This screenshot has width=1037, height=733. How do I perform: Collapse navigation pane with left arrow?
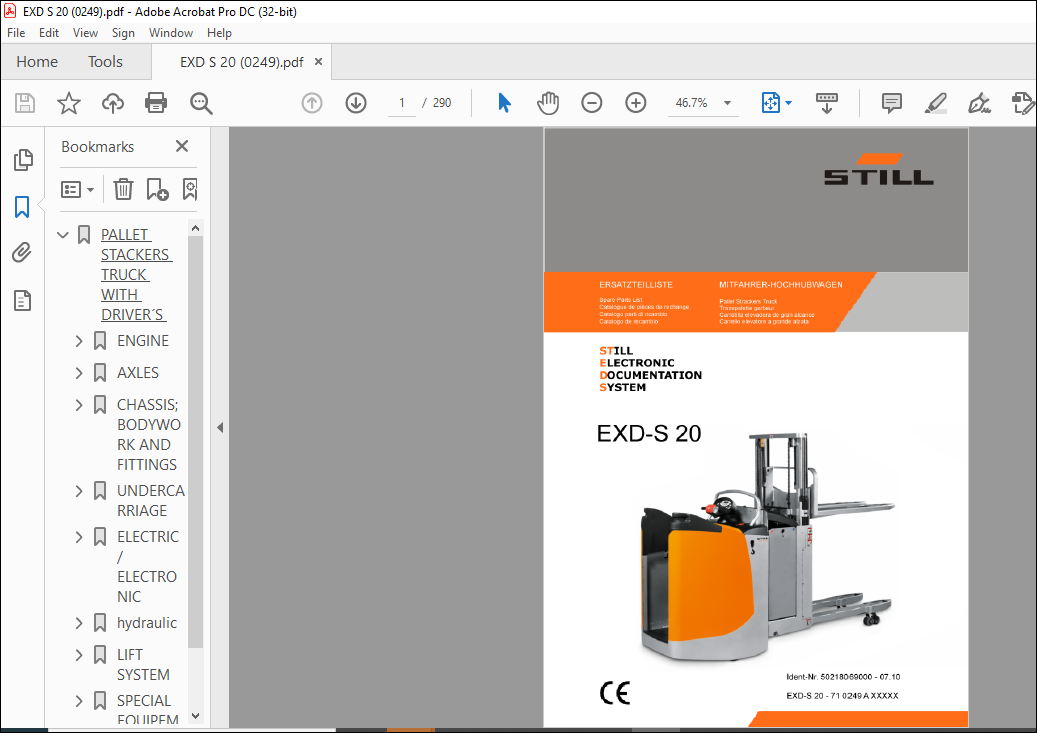coord(220,428)
